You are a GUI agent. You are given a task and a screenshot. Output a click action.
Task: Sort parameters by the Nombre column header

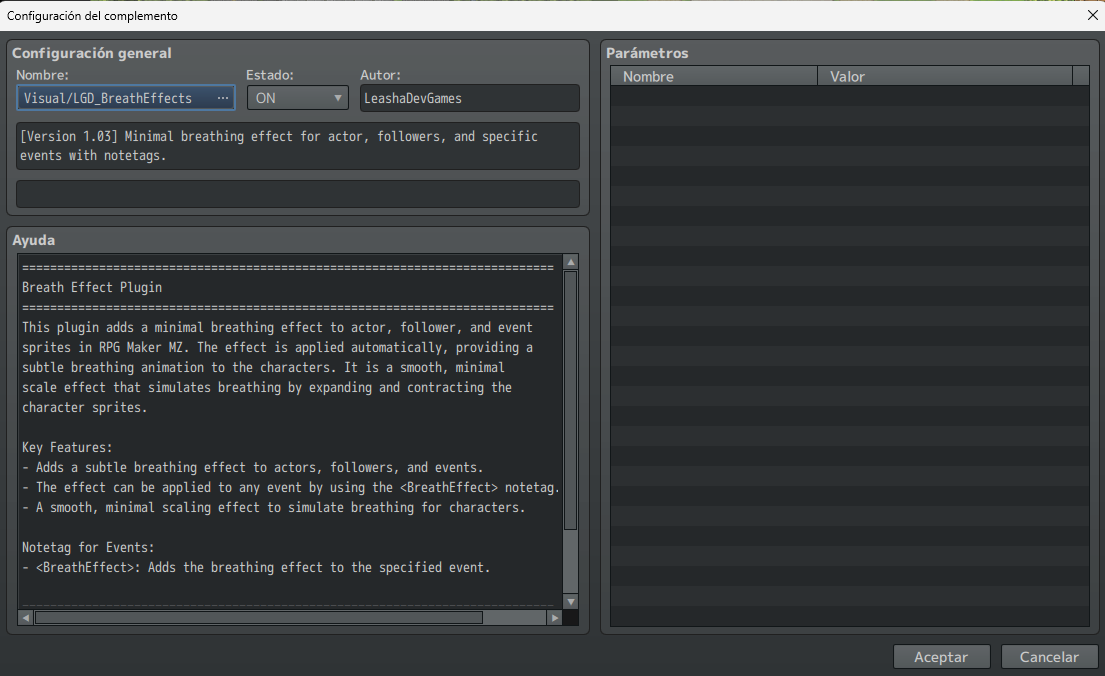click(x=714, y=76)
